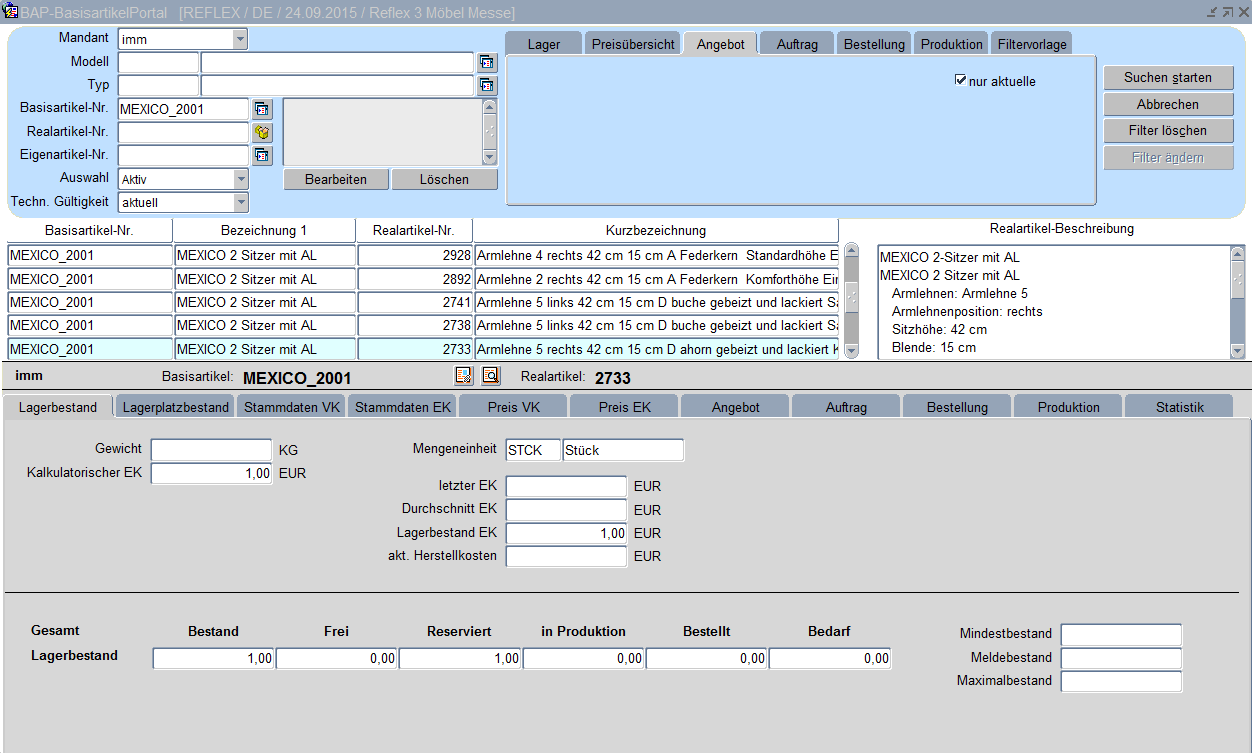This screenshot has height=753, width=1252.
Task: Open the lookup list next to Modell
Action: pos(487,62)
